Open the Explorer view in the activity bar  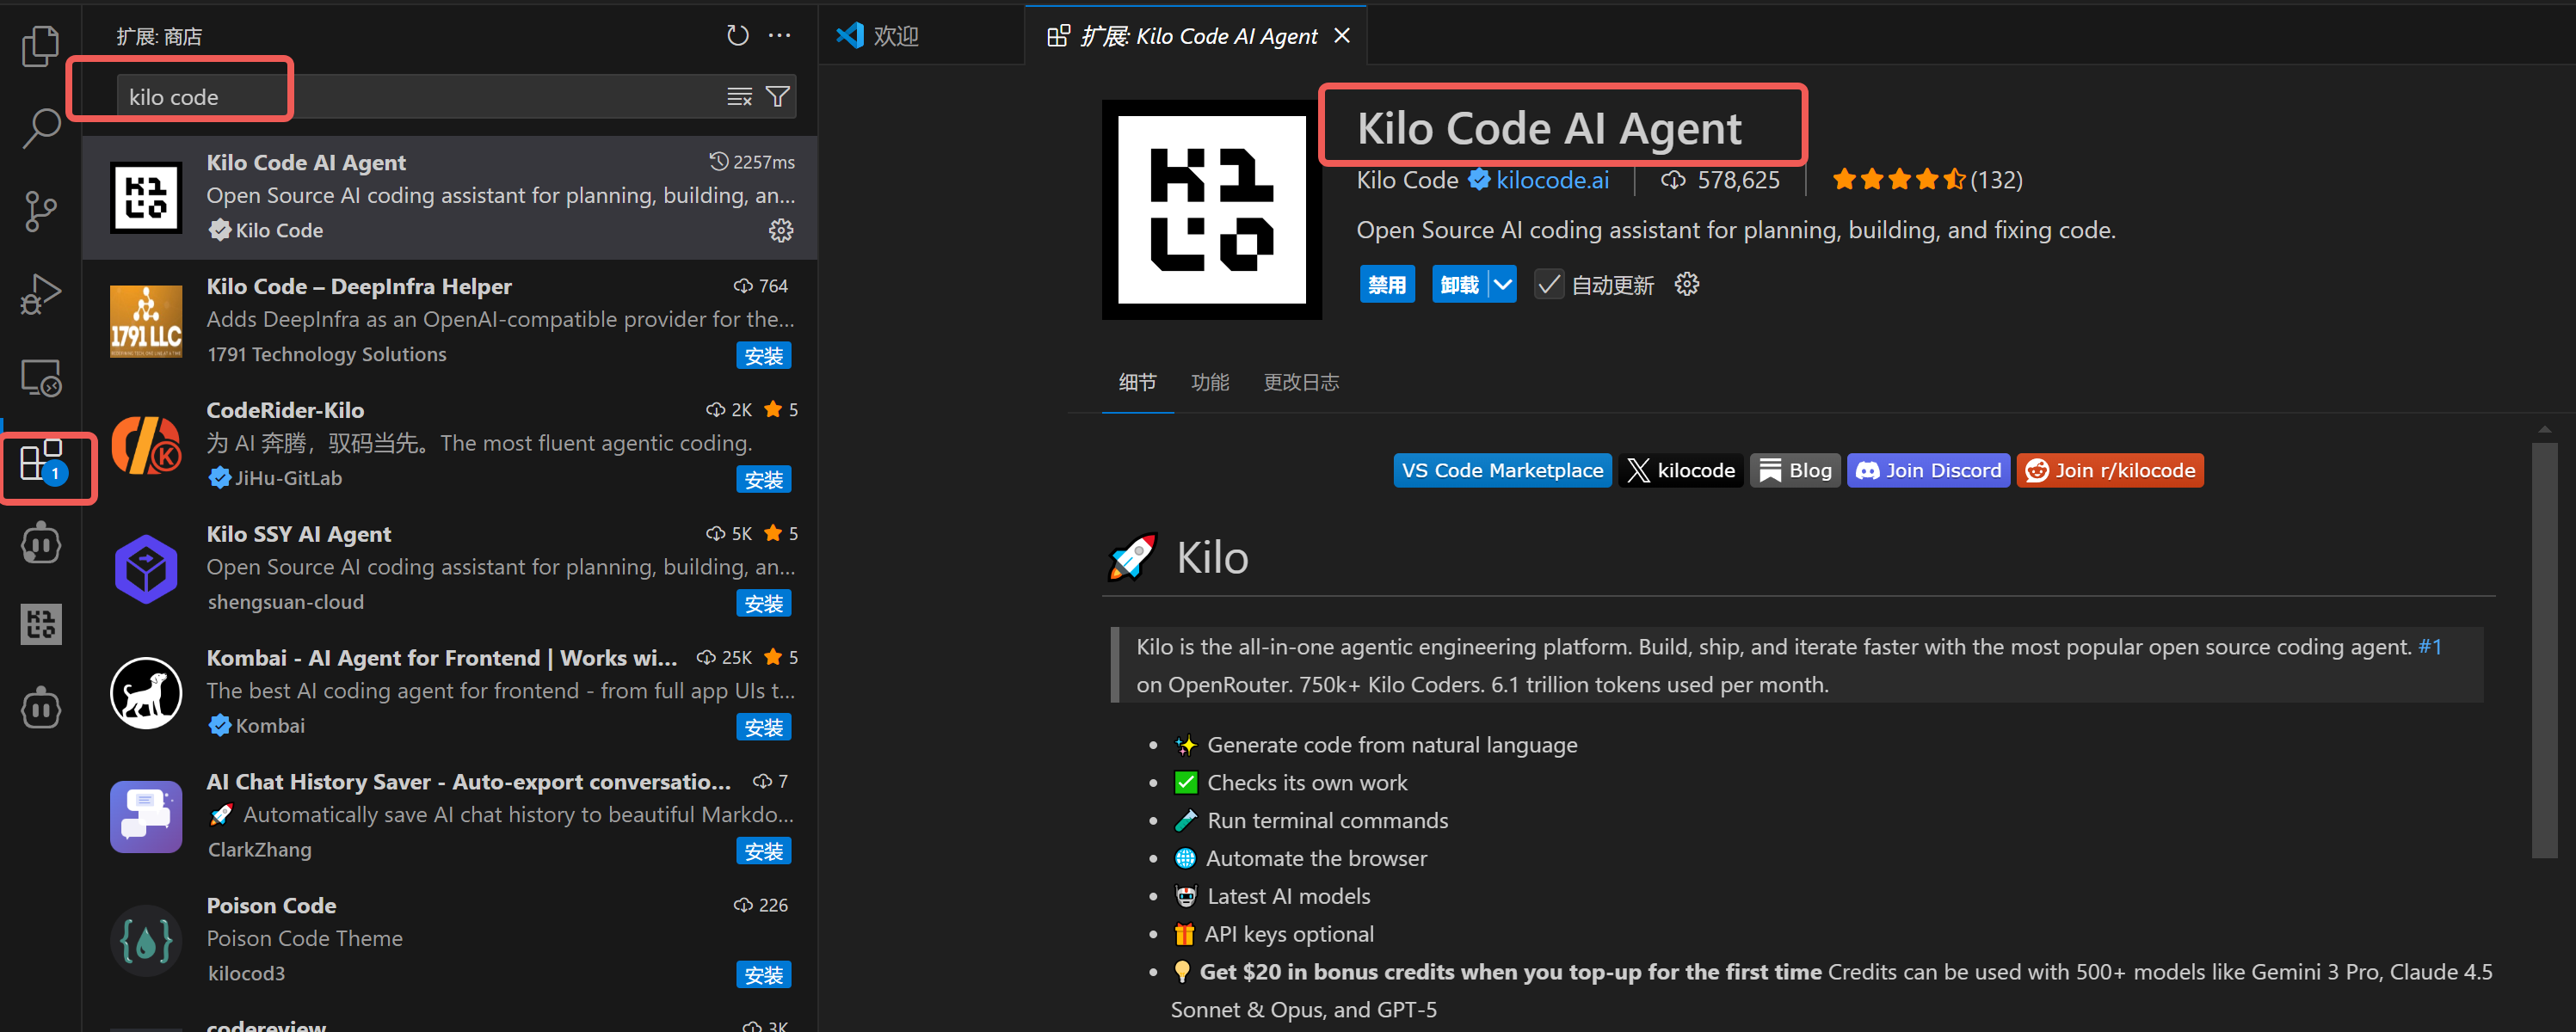pyautogui.click(x=40, y=45)
